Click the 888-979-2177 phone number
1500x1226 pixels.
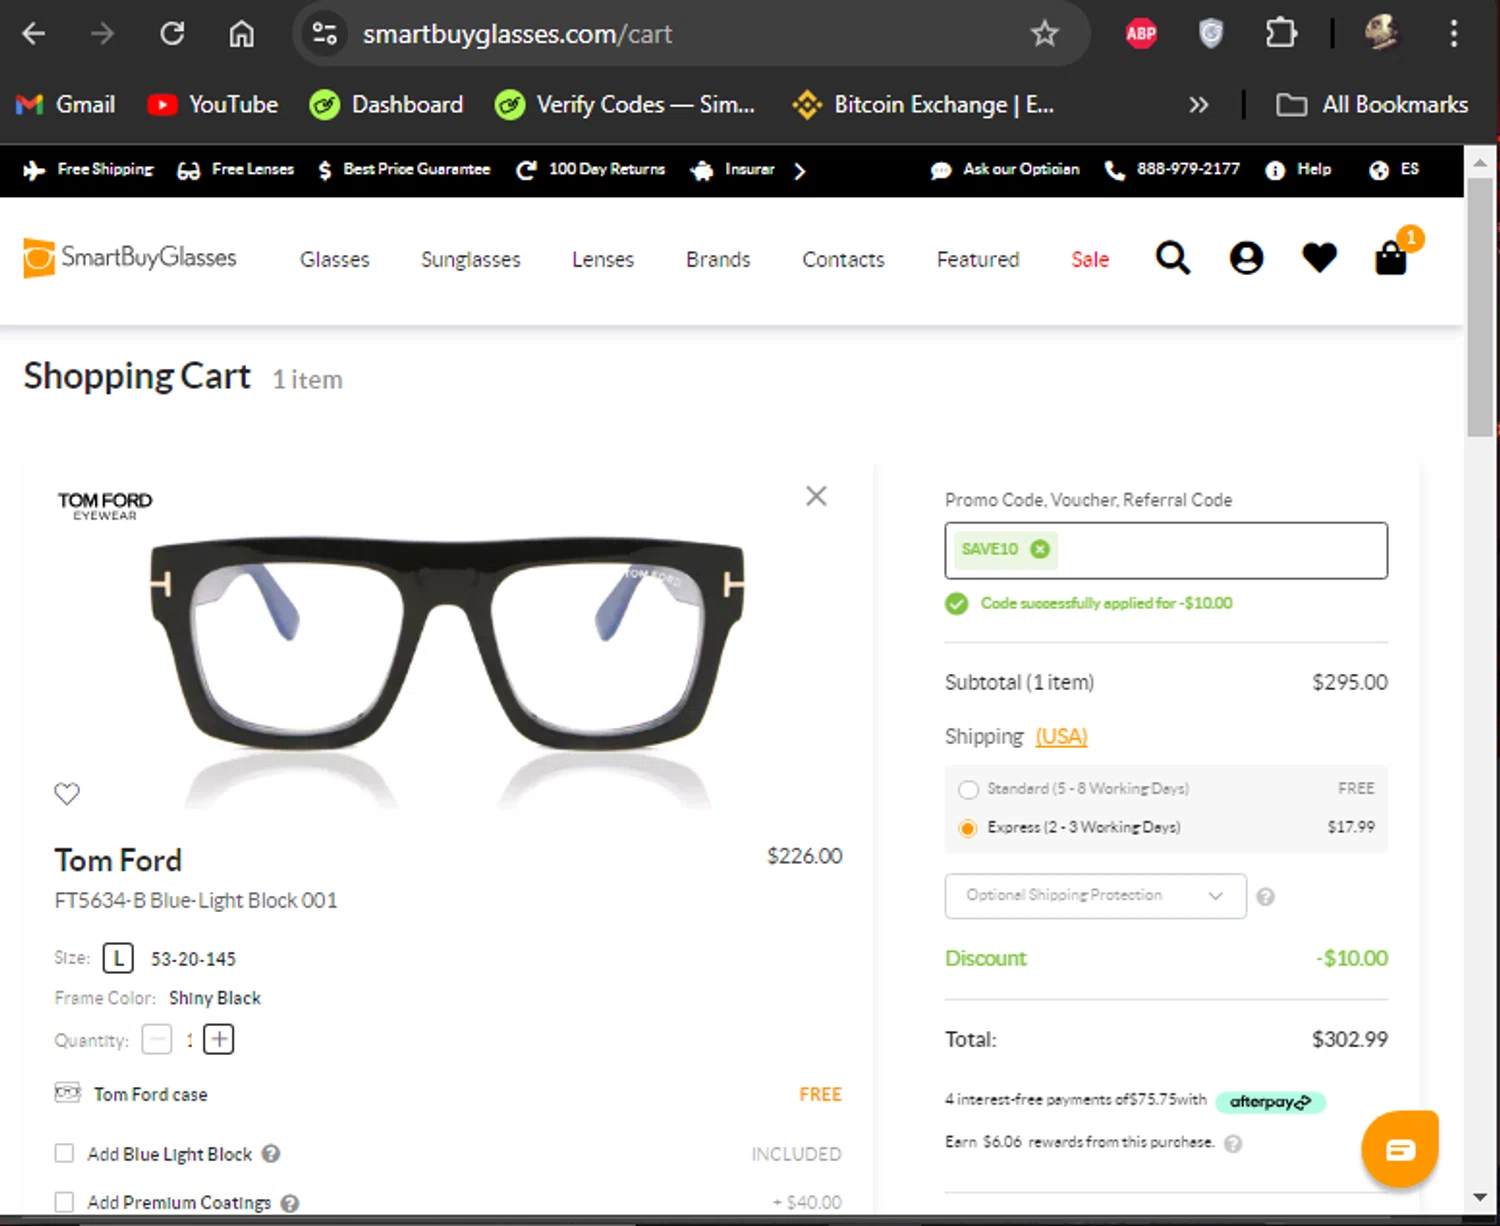tap(1172, 170)
